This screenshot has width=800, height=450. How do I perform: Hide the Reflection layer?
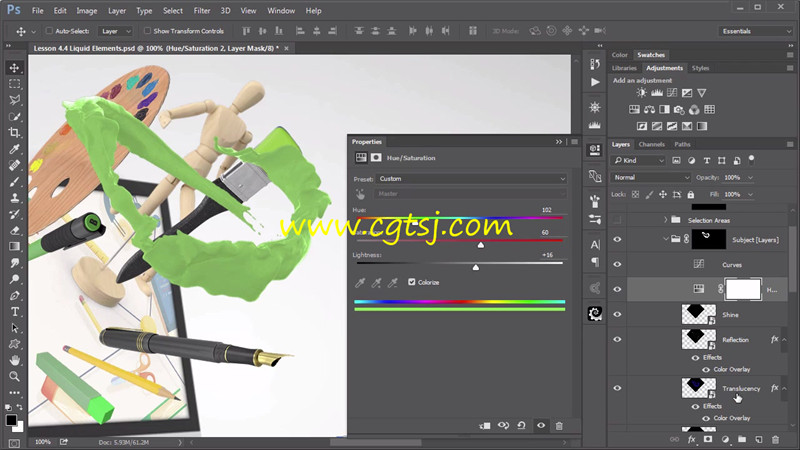617,339
